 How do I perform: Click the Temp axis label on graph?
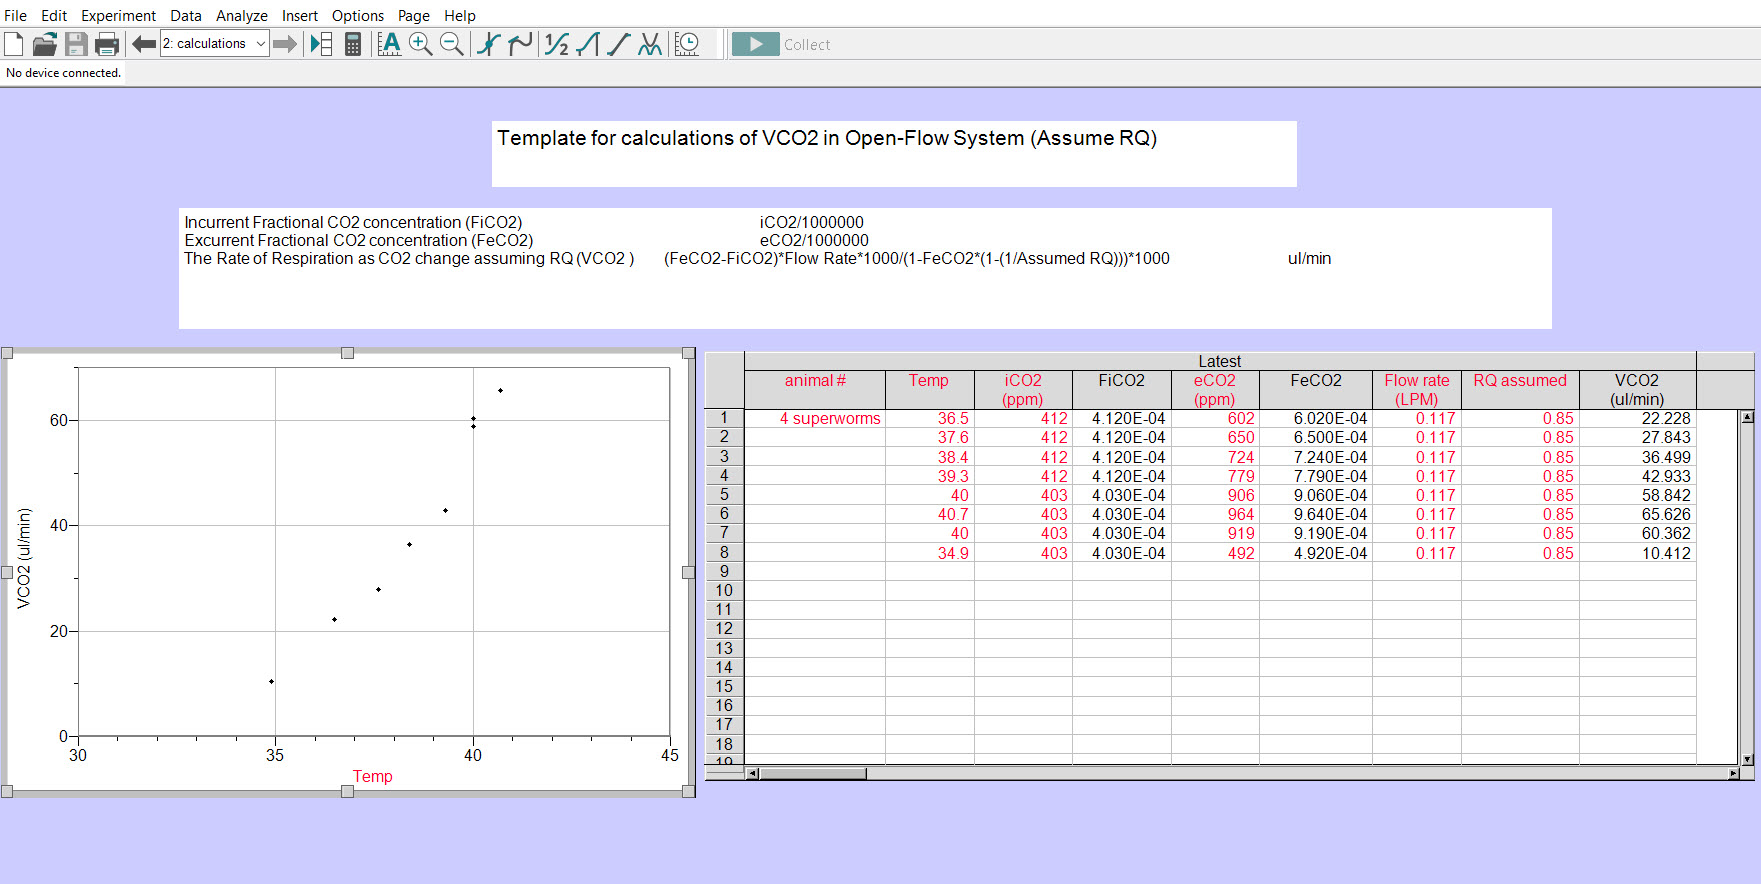tap(372, 776)
